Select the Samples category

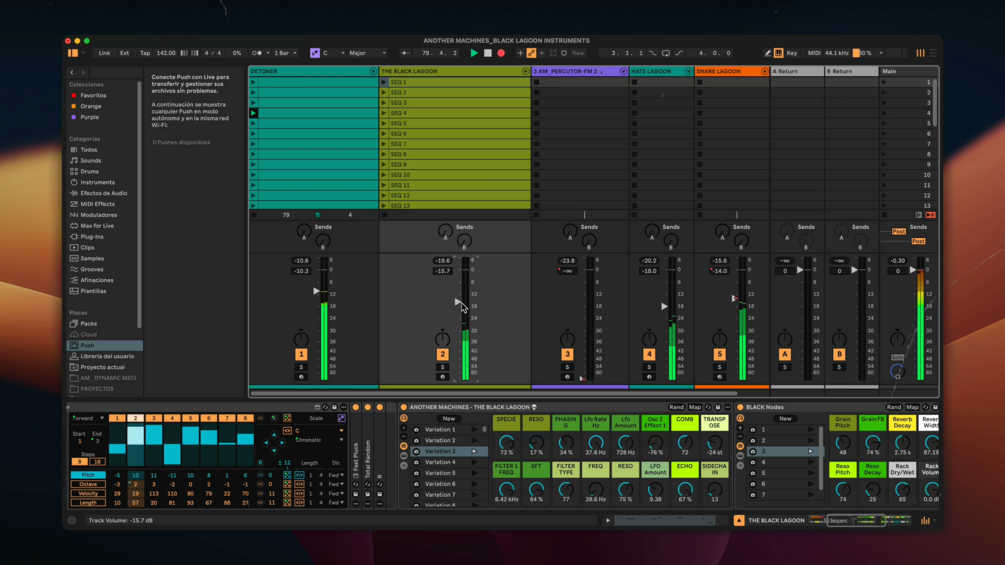point(92,258)
